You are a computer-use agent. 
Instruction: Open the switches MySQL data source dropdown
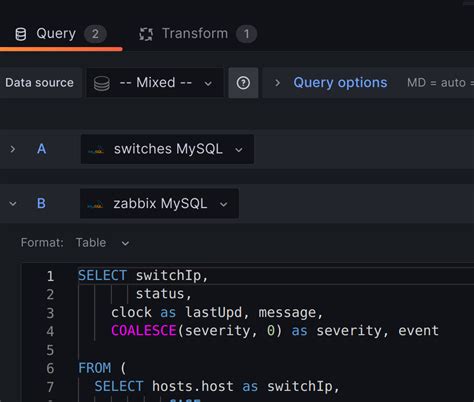pos(167,149)
